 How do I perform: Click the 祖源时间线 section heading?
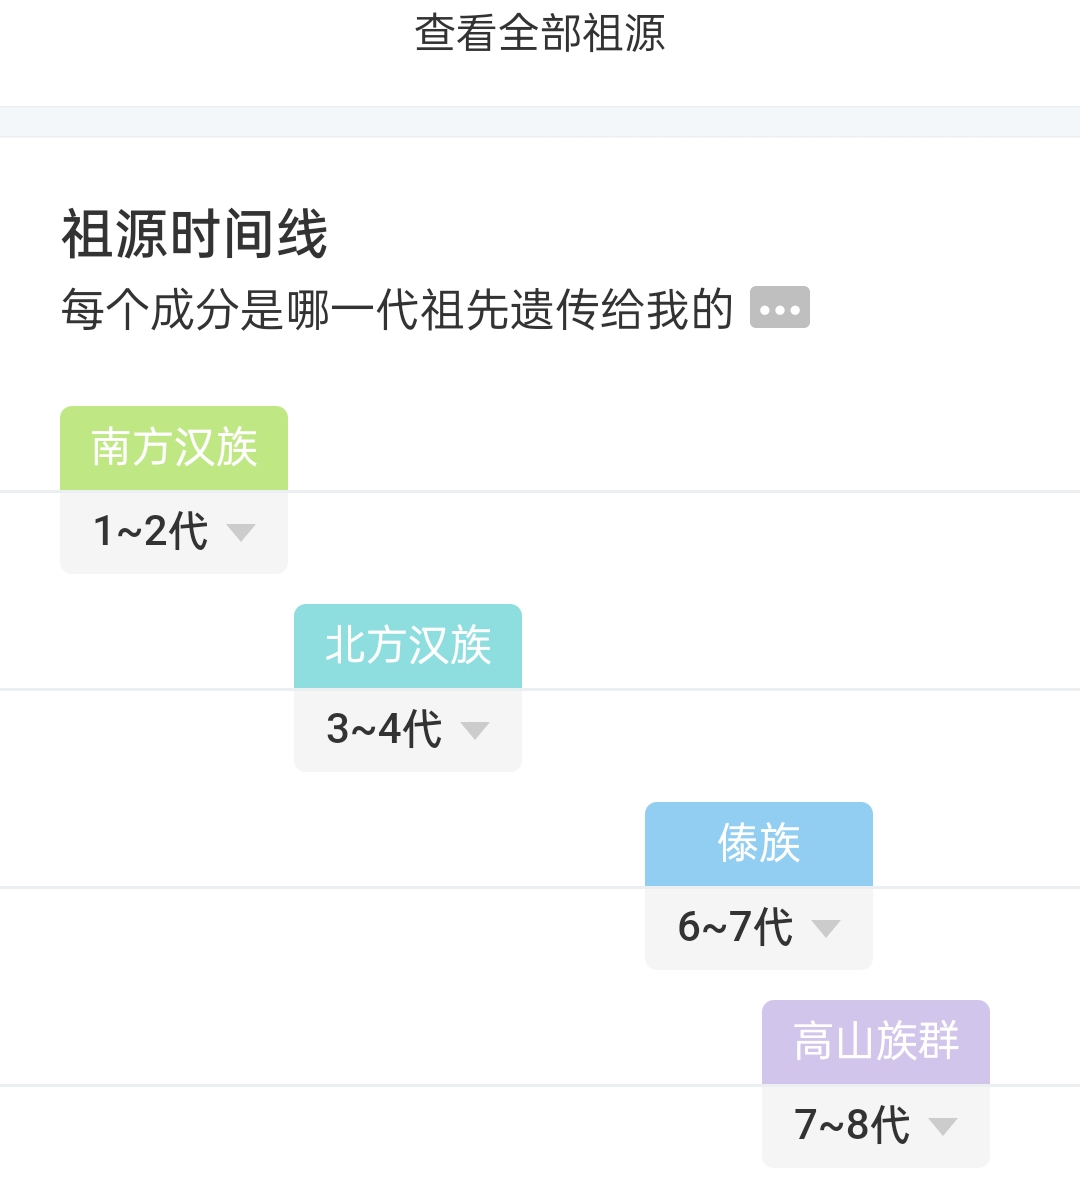tap(194, 234)
